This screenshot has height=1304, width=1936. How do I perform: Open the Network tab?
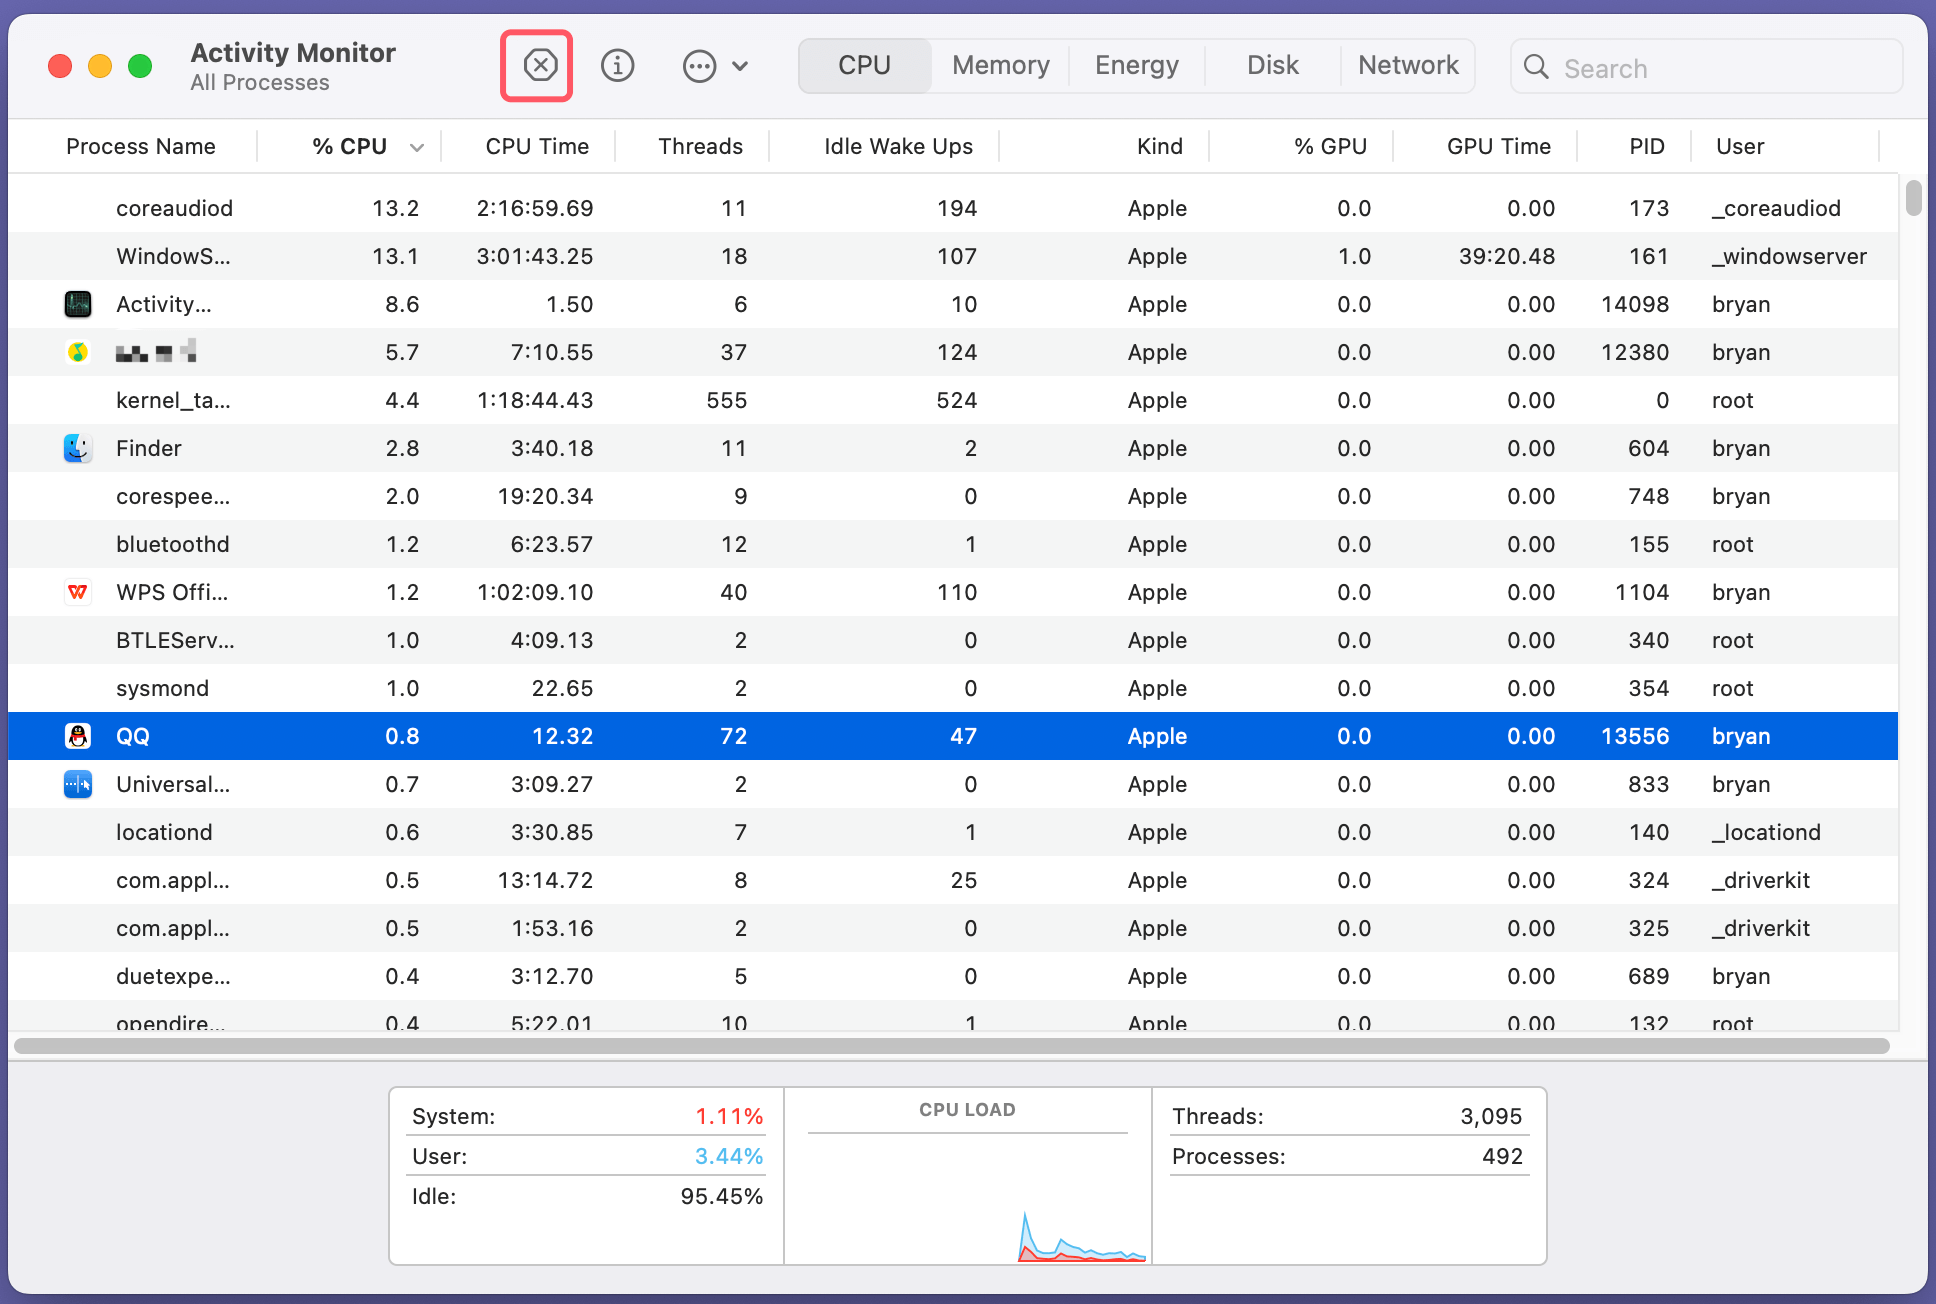point(1408,65)
